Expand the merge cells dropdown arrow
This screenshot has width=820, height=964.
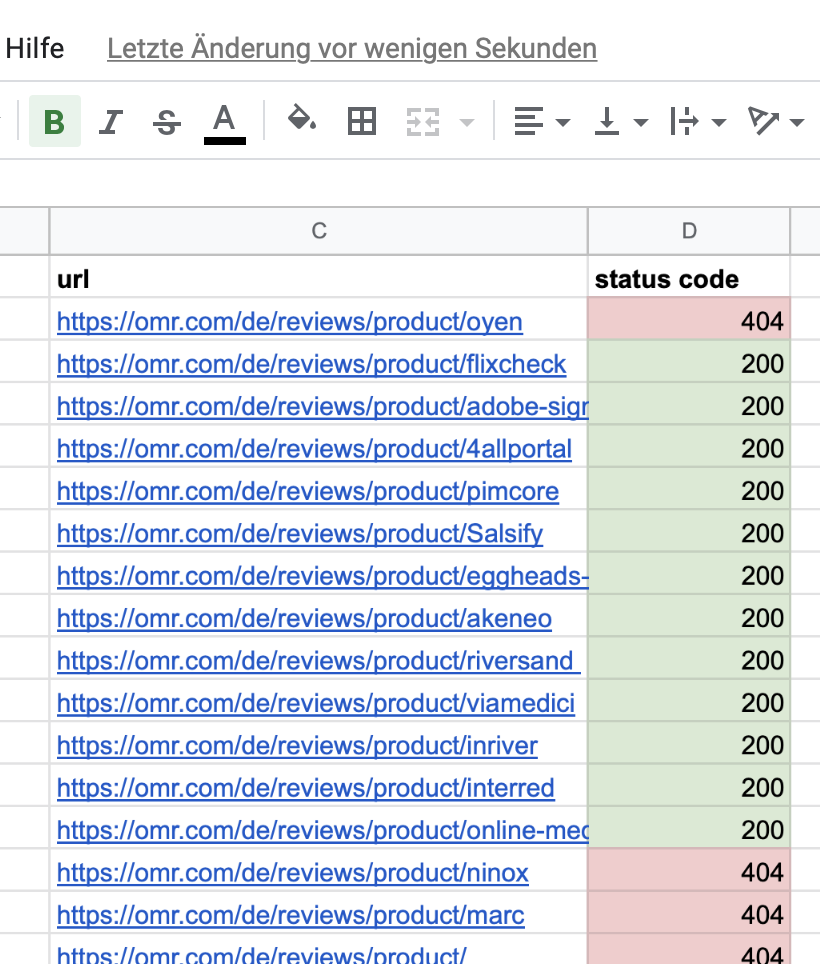pos(467,122)
